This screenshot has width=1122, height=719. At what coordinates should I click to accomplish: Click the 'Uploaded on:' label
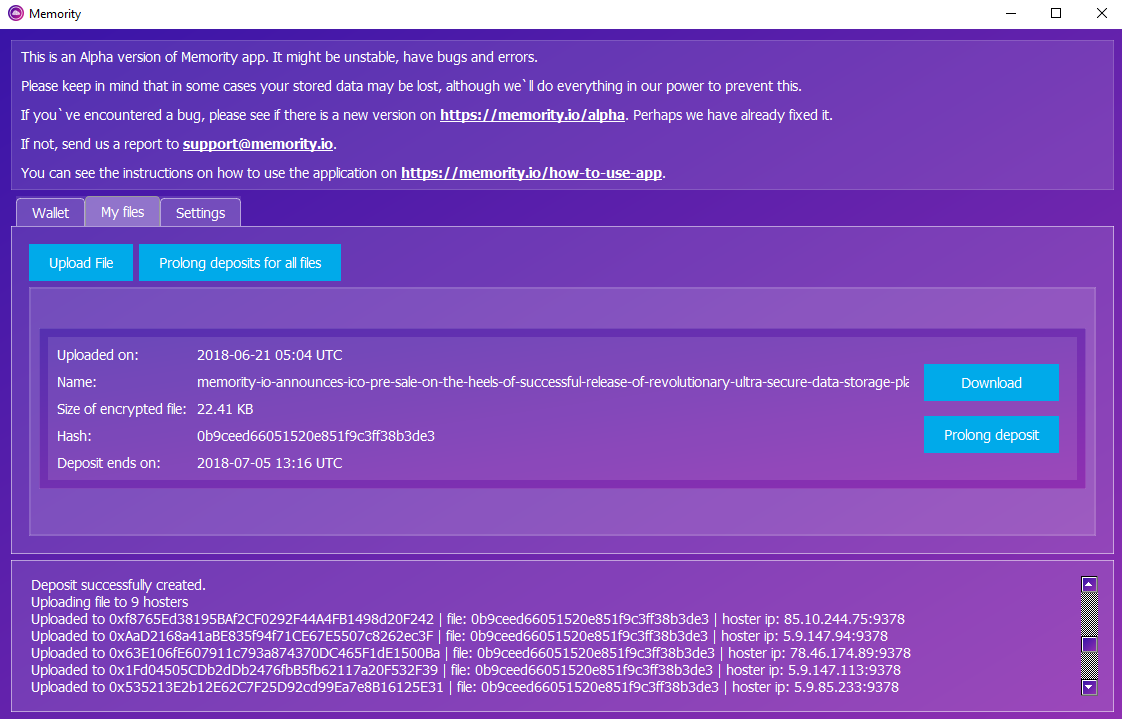[97, 355]
